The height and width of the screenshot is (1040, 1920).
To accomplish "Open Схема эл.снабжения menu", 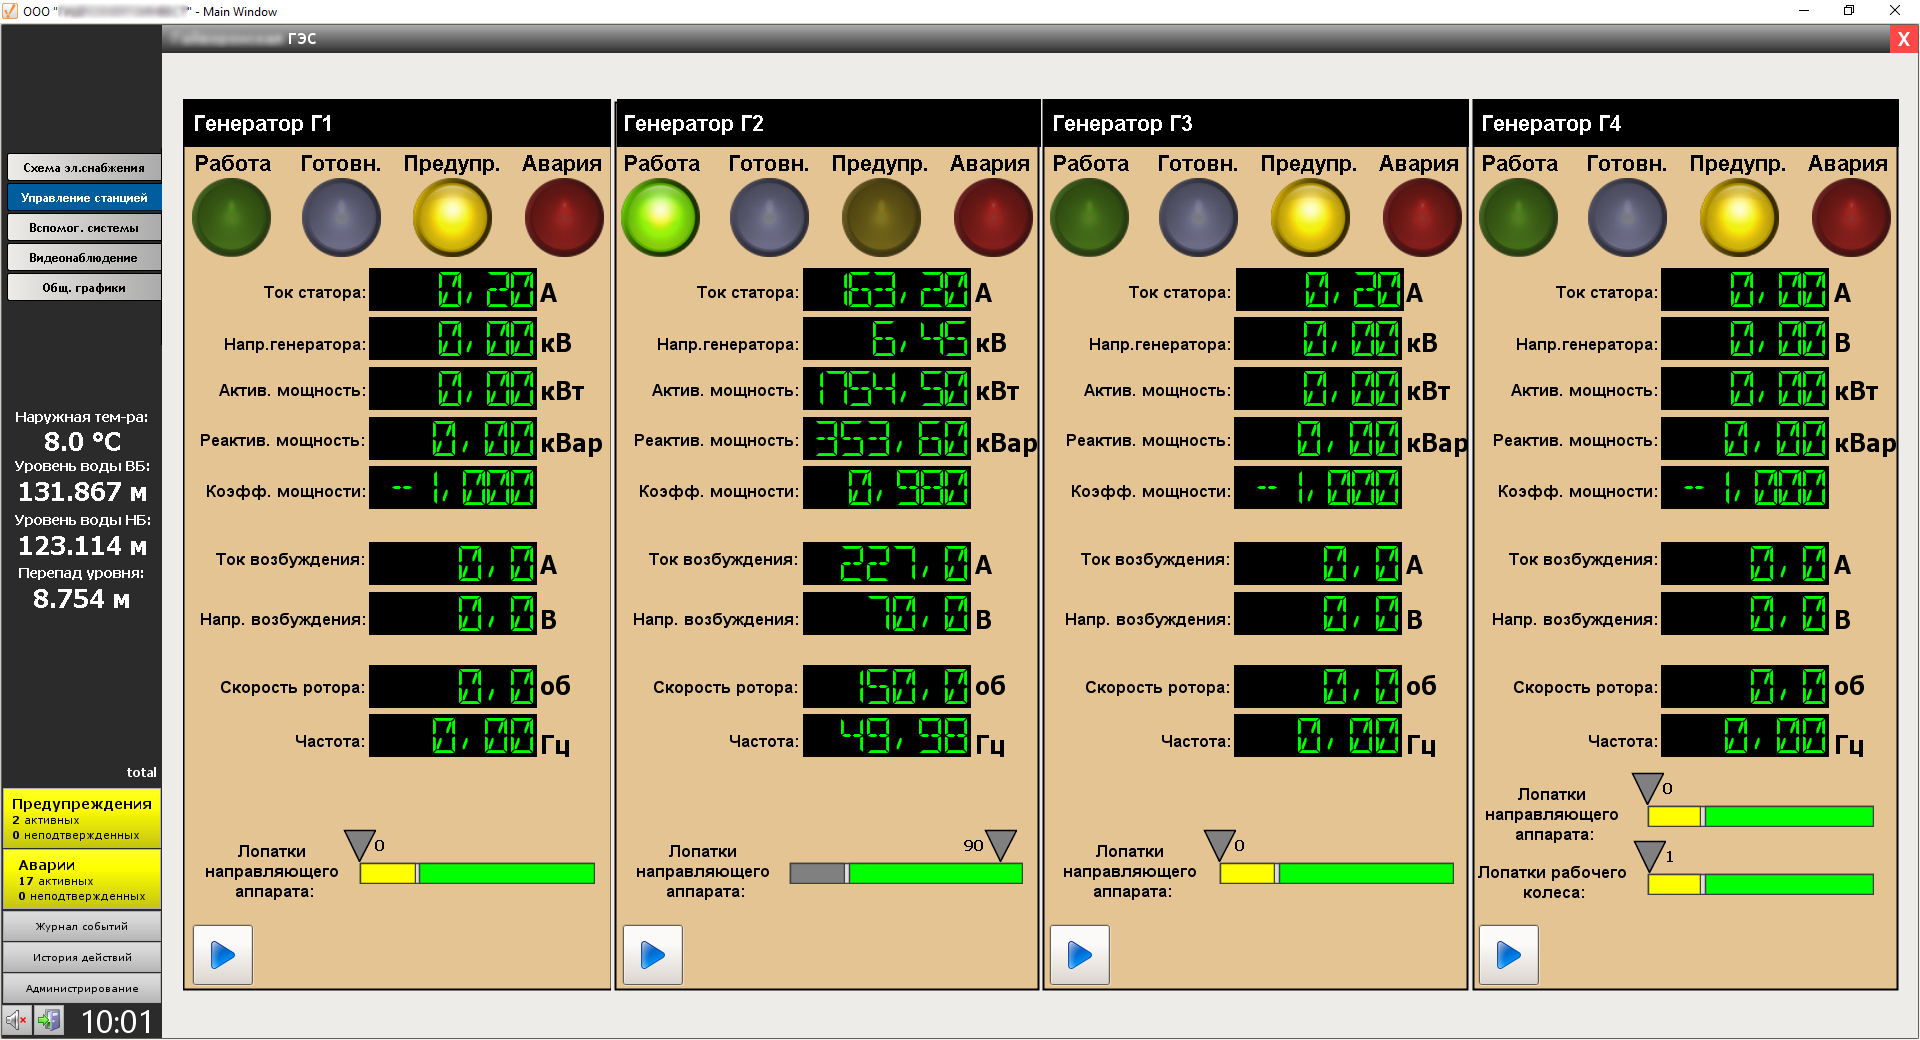I will (x=84, y=168).
